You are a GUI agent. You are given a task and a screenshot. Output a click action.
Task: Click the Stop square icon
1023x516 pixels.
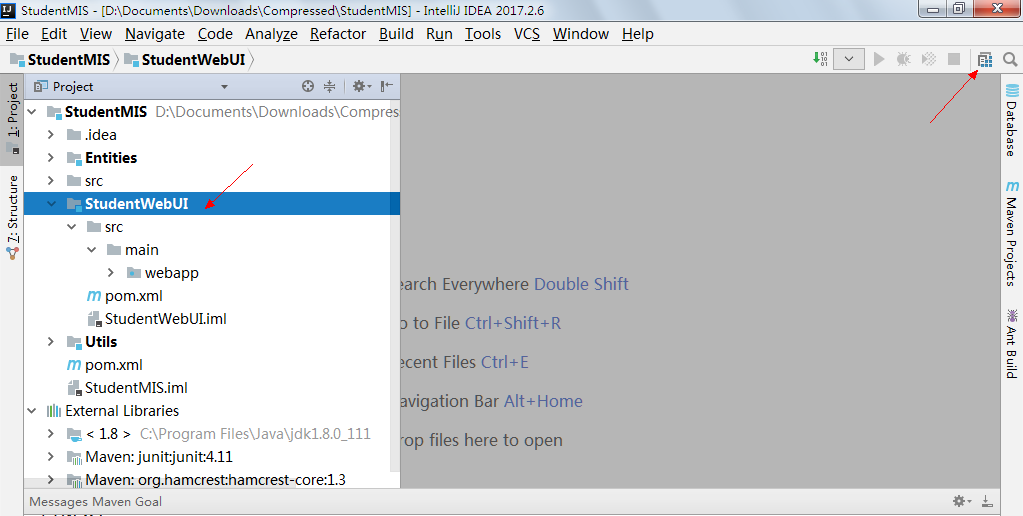pos(954,59)
